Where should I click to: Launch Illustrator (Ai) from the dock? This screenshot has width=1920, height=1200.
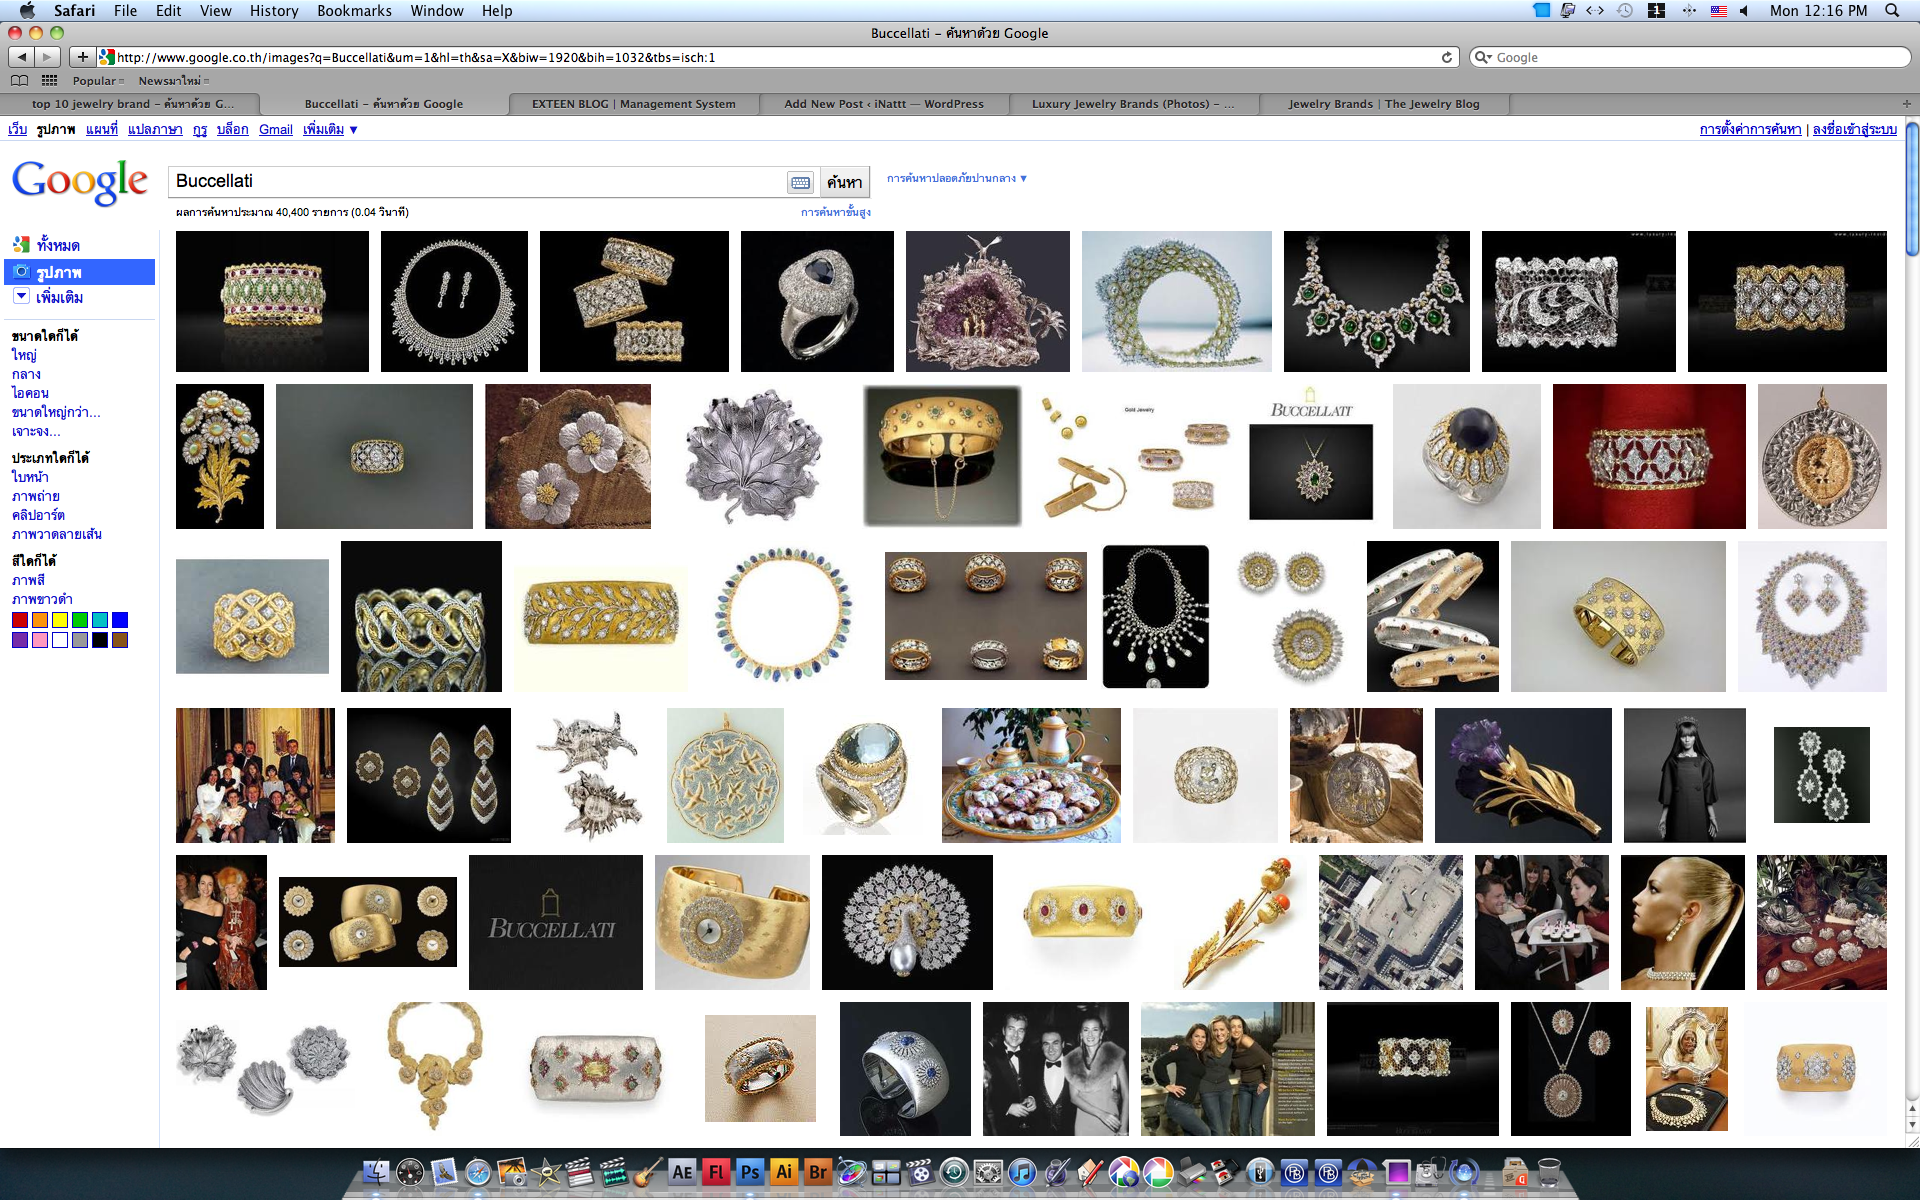click(784, 1172)
